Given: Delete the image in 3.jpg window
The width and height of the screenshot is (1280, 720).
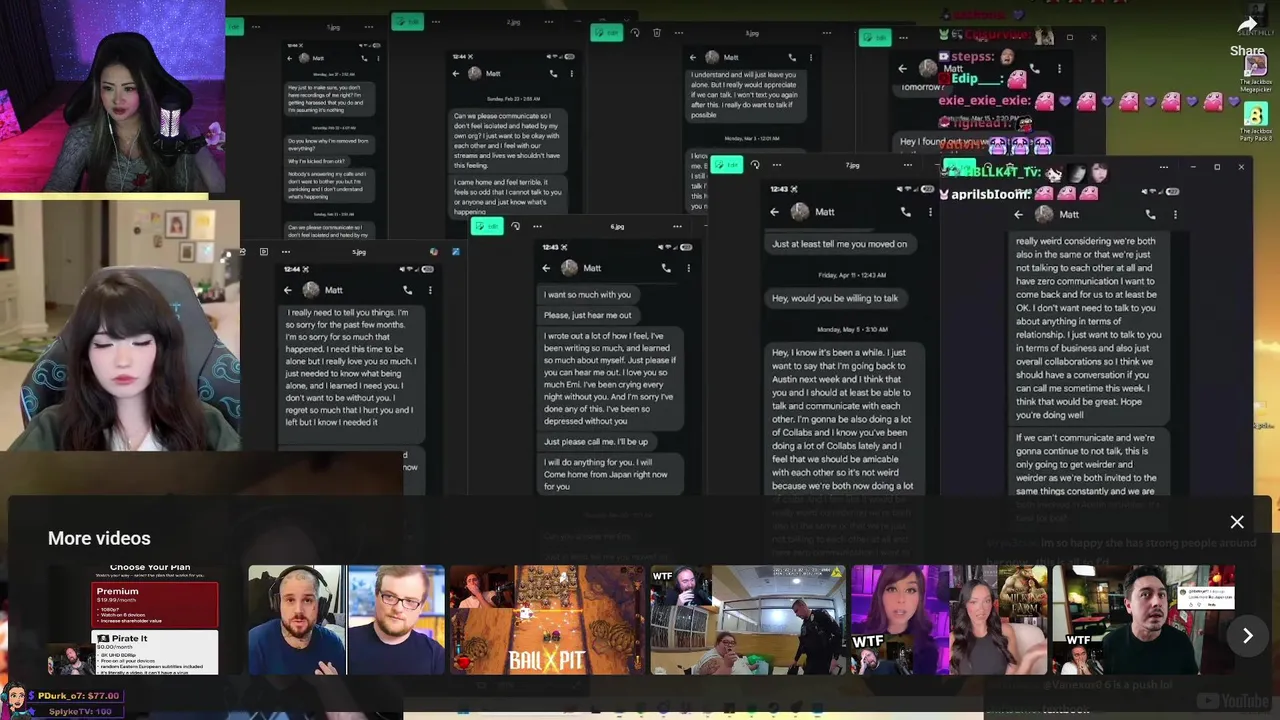Looking at the screenshot, I should 656,33.
